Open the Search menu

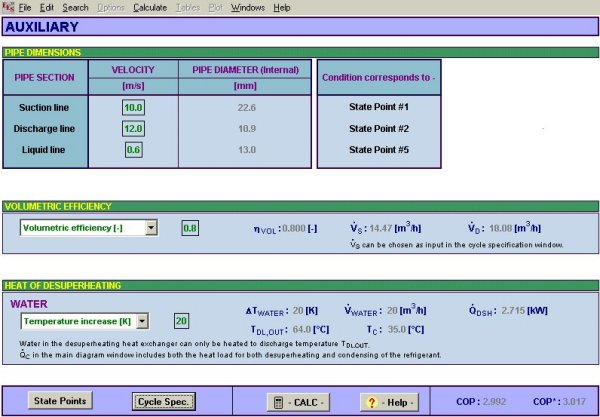point(75,8)
